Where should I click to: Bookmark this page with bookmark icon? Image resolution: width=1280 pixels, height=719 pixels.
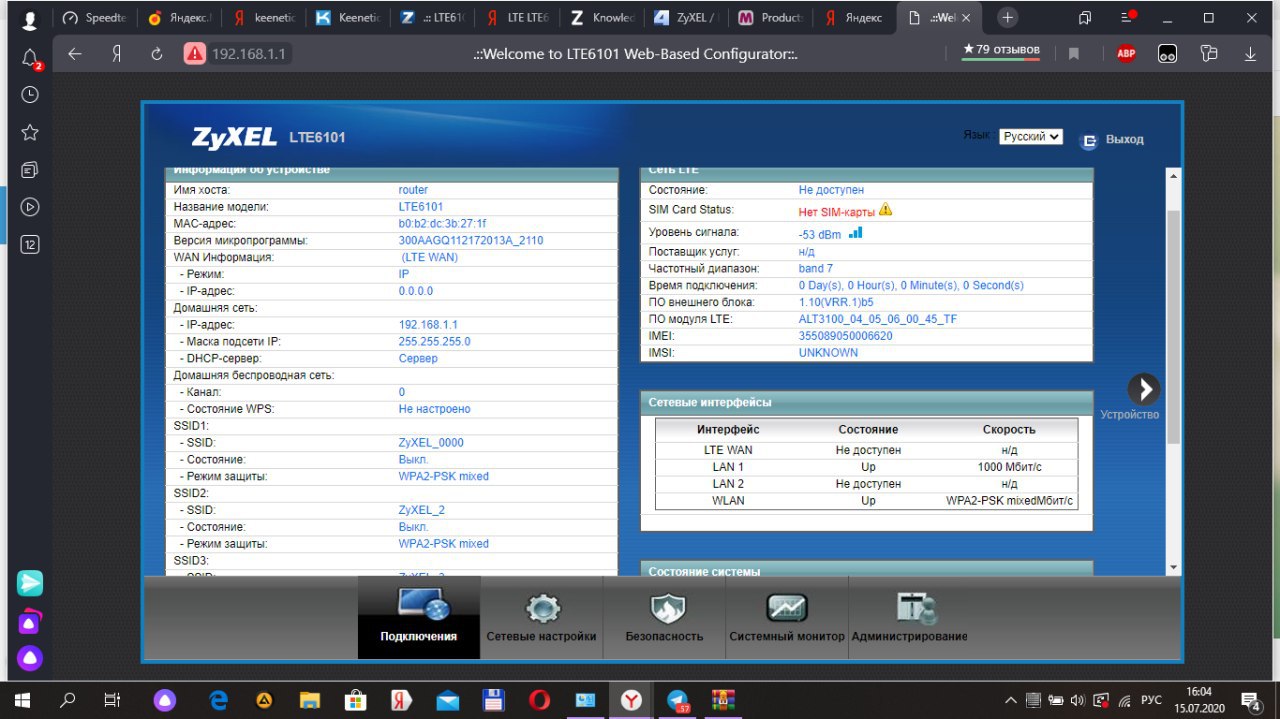1074,54
